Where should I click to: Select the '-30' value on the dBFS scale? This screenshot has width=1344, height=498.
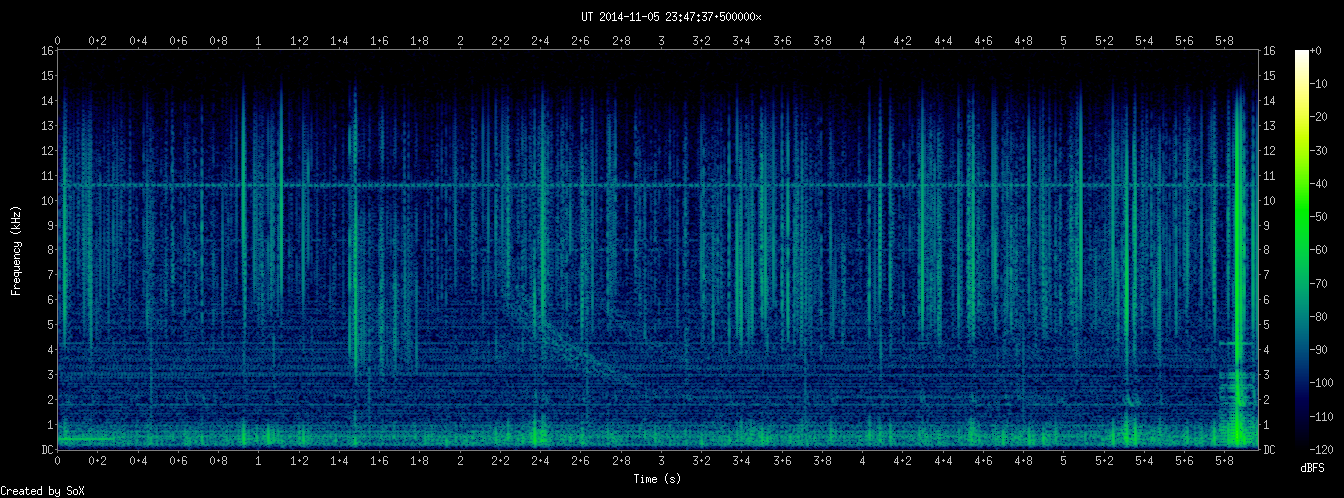pyautogui.click(x=1320, y=150)
